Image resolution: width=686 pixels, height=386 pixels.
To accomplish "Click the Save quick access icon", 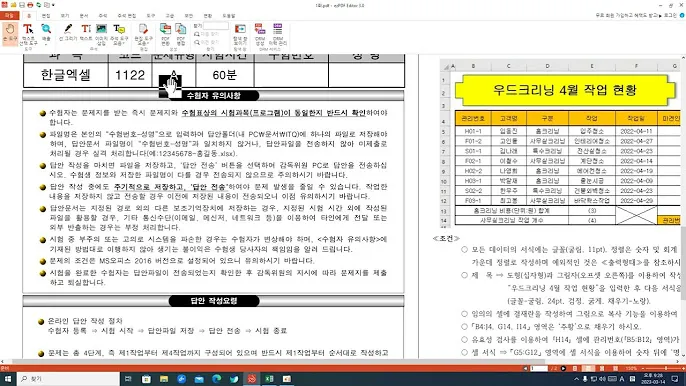I will click(22, 5).
